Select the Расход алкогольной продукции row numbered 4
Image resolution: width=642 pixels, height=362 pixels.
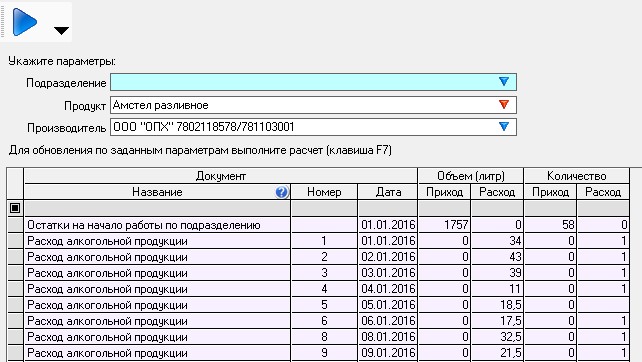click(x=319, y=289)
